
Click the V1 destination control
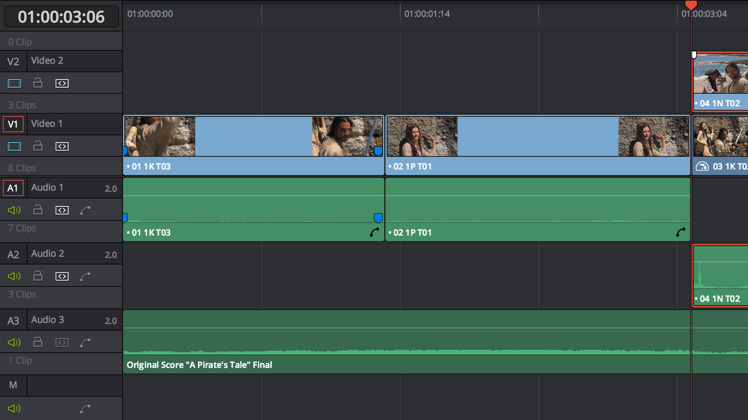pyautogui.click(x=13, y=124)
